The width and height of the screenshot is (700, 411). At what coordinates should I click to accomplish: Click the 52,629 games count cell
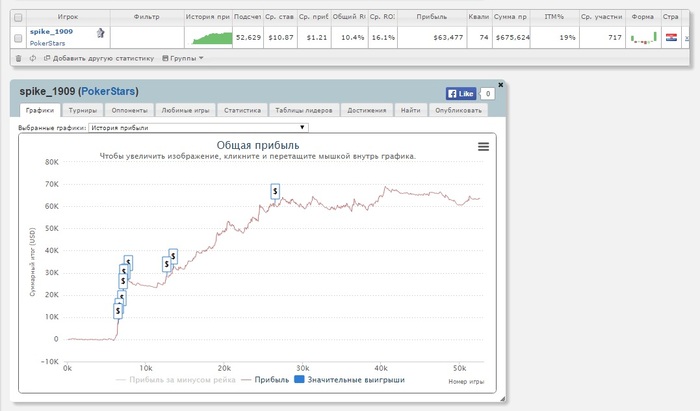click(x=248, y=37)
